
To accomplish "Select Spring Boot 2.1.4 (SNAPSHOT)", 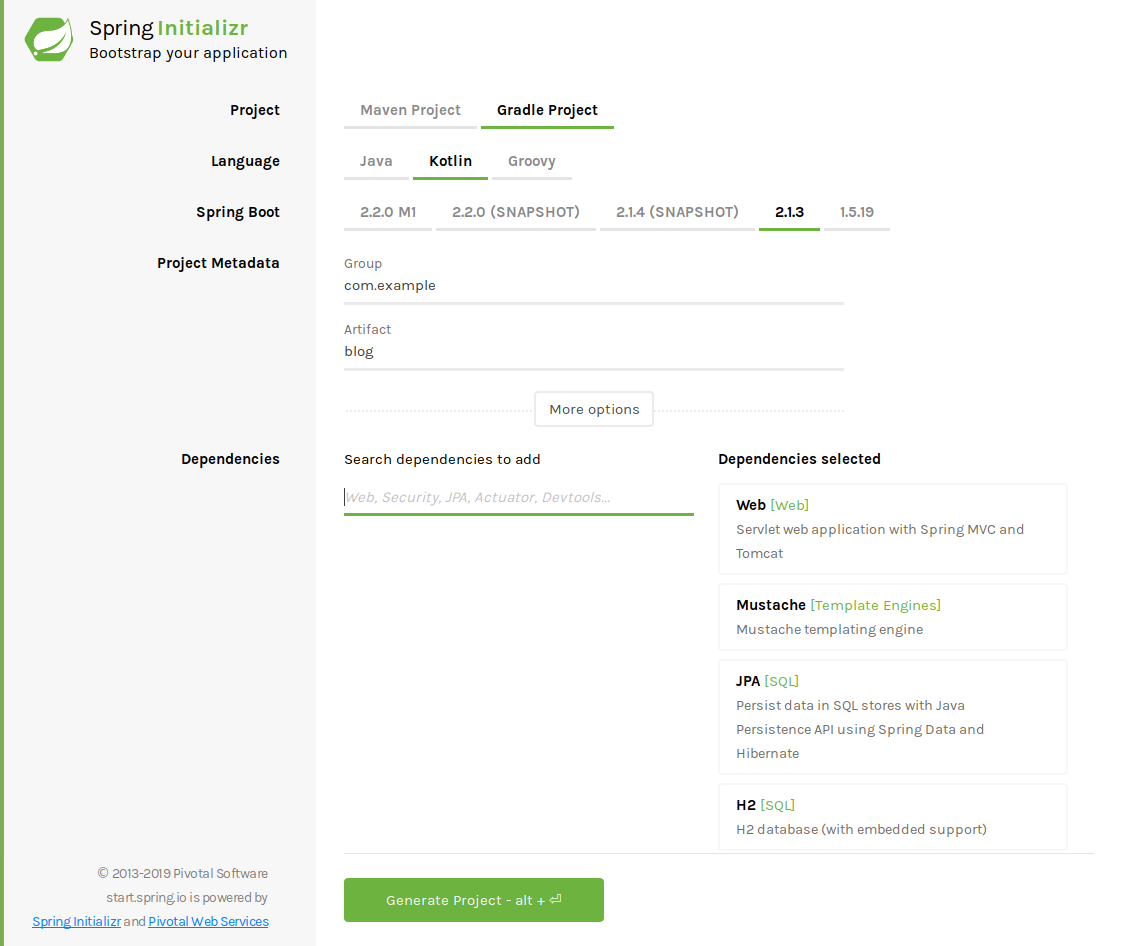I will pos(677,212).
